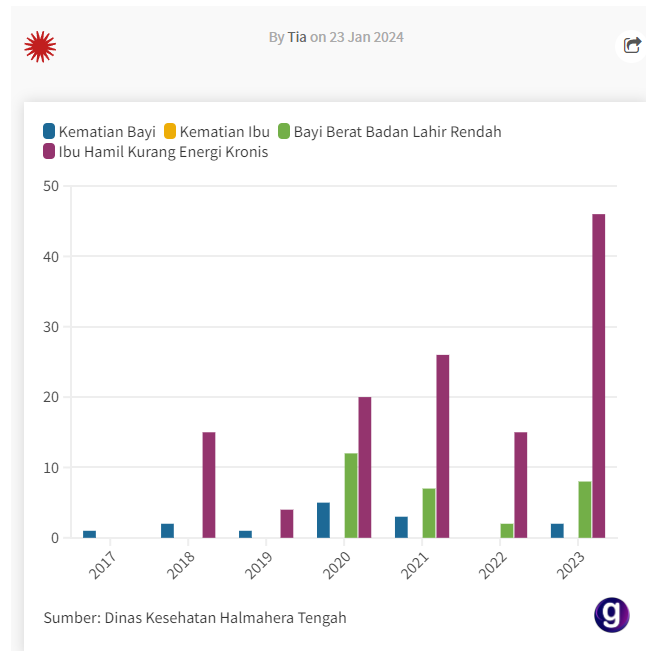Click the blue bar for 2020
Screen dimensions: 646x651
pyautogui.click(x=323, y=520)
